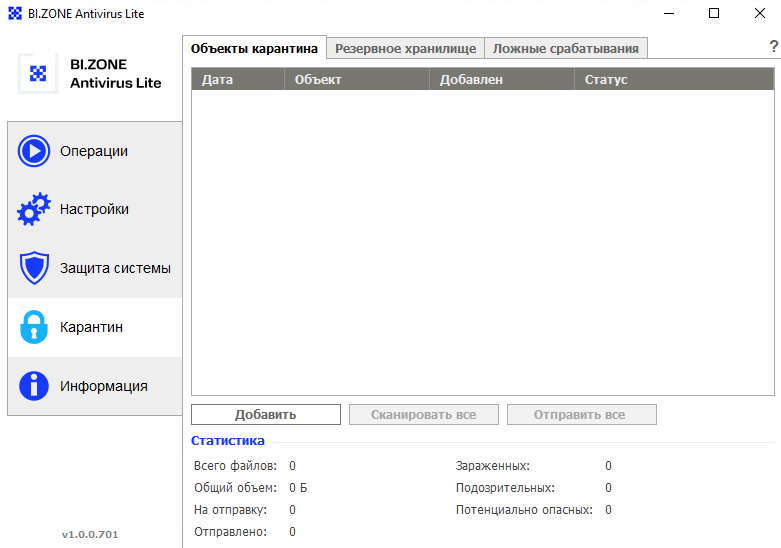The image size is (781, 548).
Task: Click the Защита системы shield icon
Action: point(34,268)
